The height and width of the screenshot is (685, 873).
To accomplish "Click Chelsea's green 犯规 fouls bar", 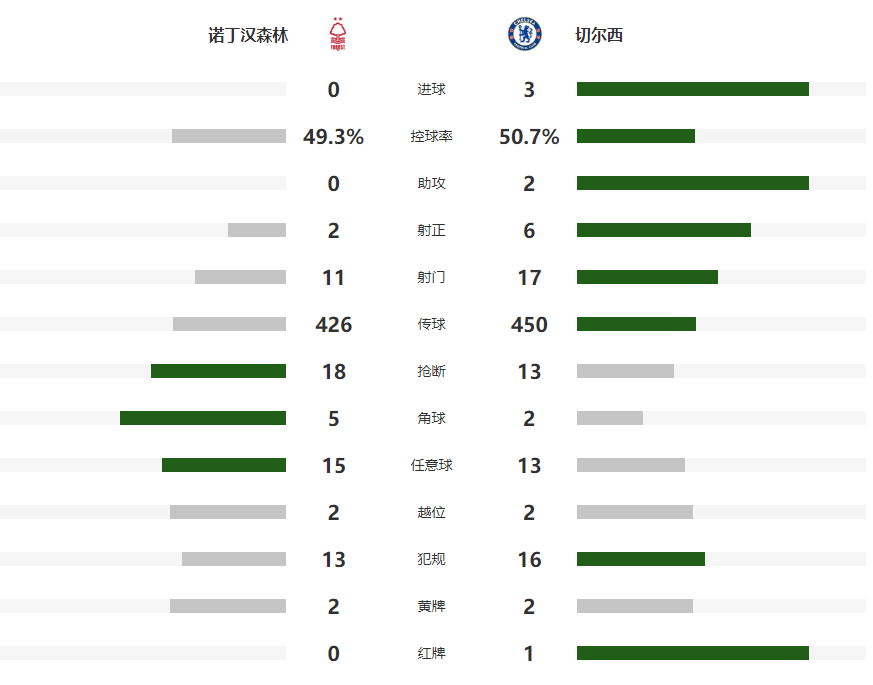I will tap(640, 559).
